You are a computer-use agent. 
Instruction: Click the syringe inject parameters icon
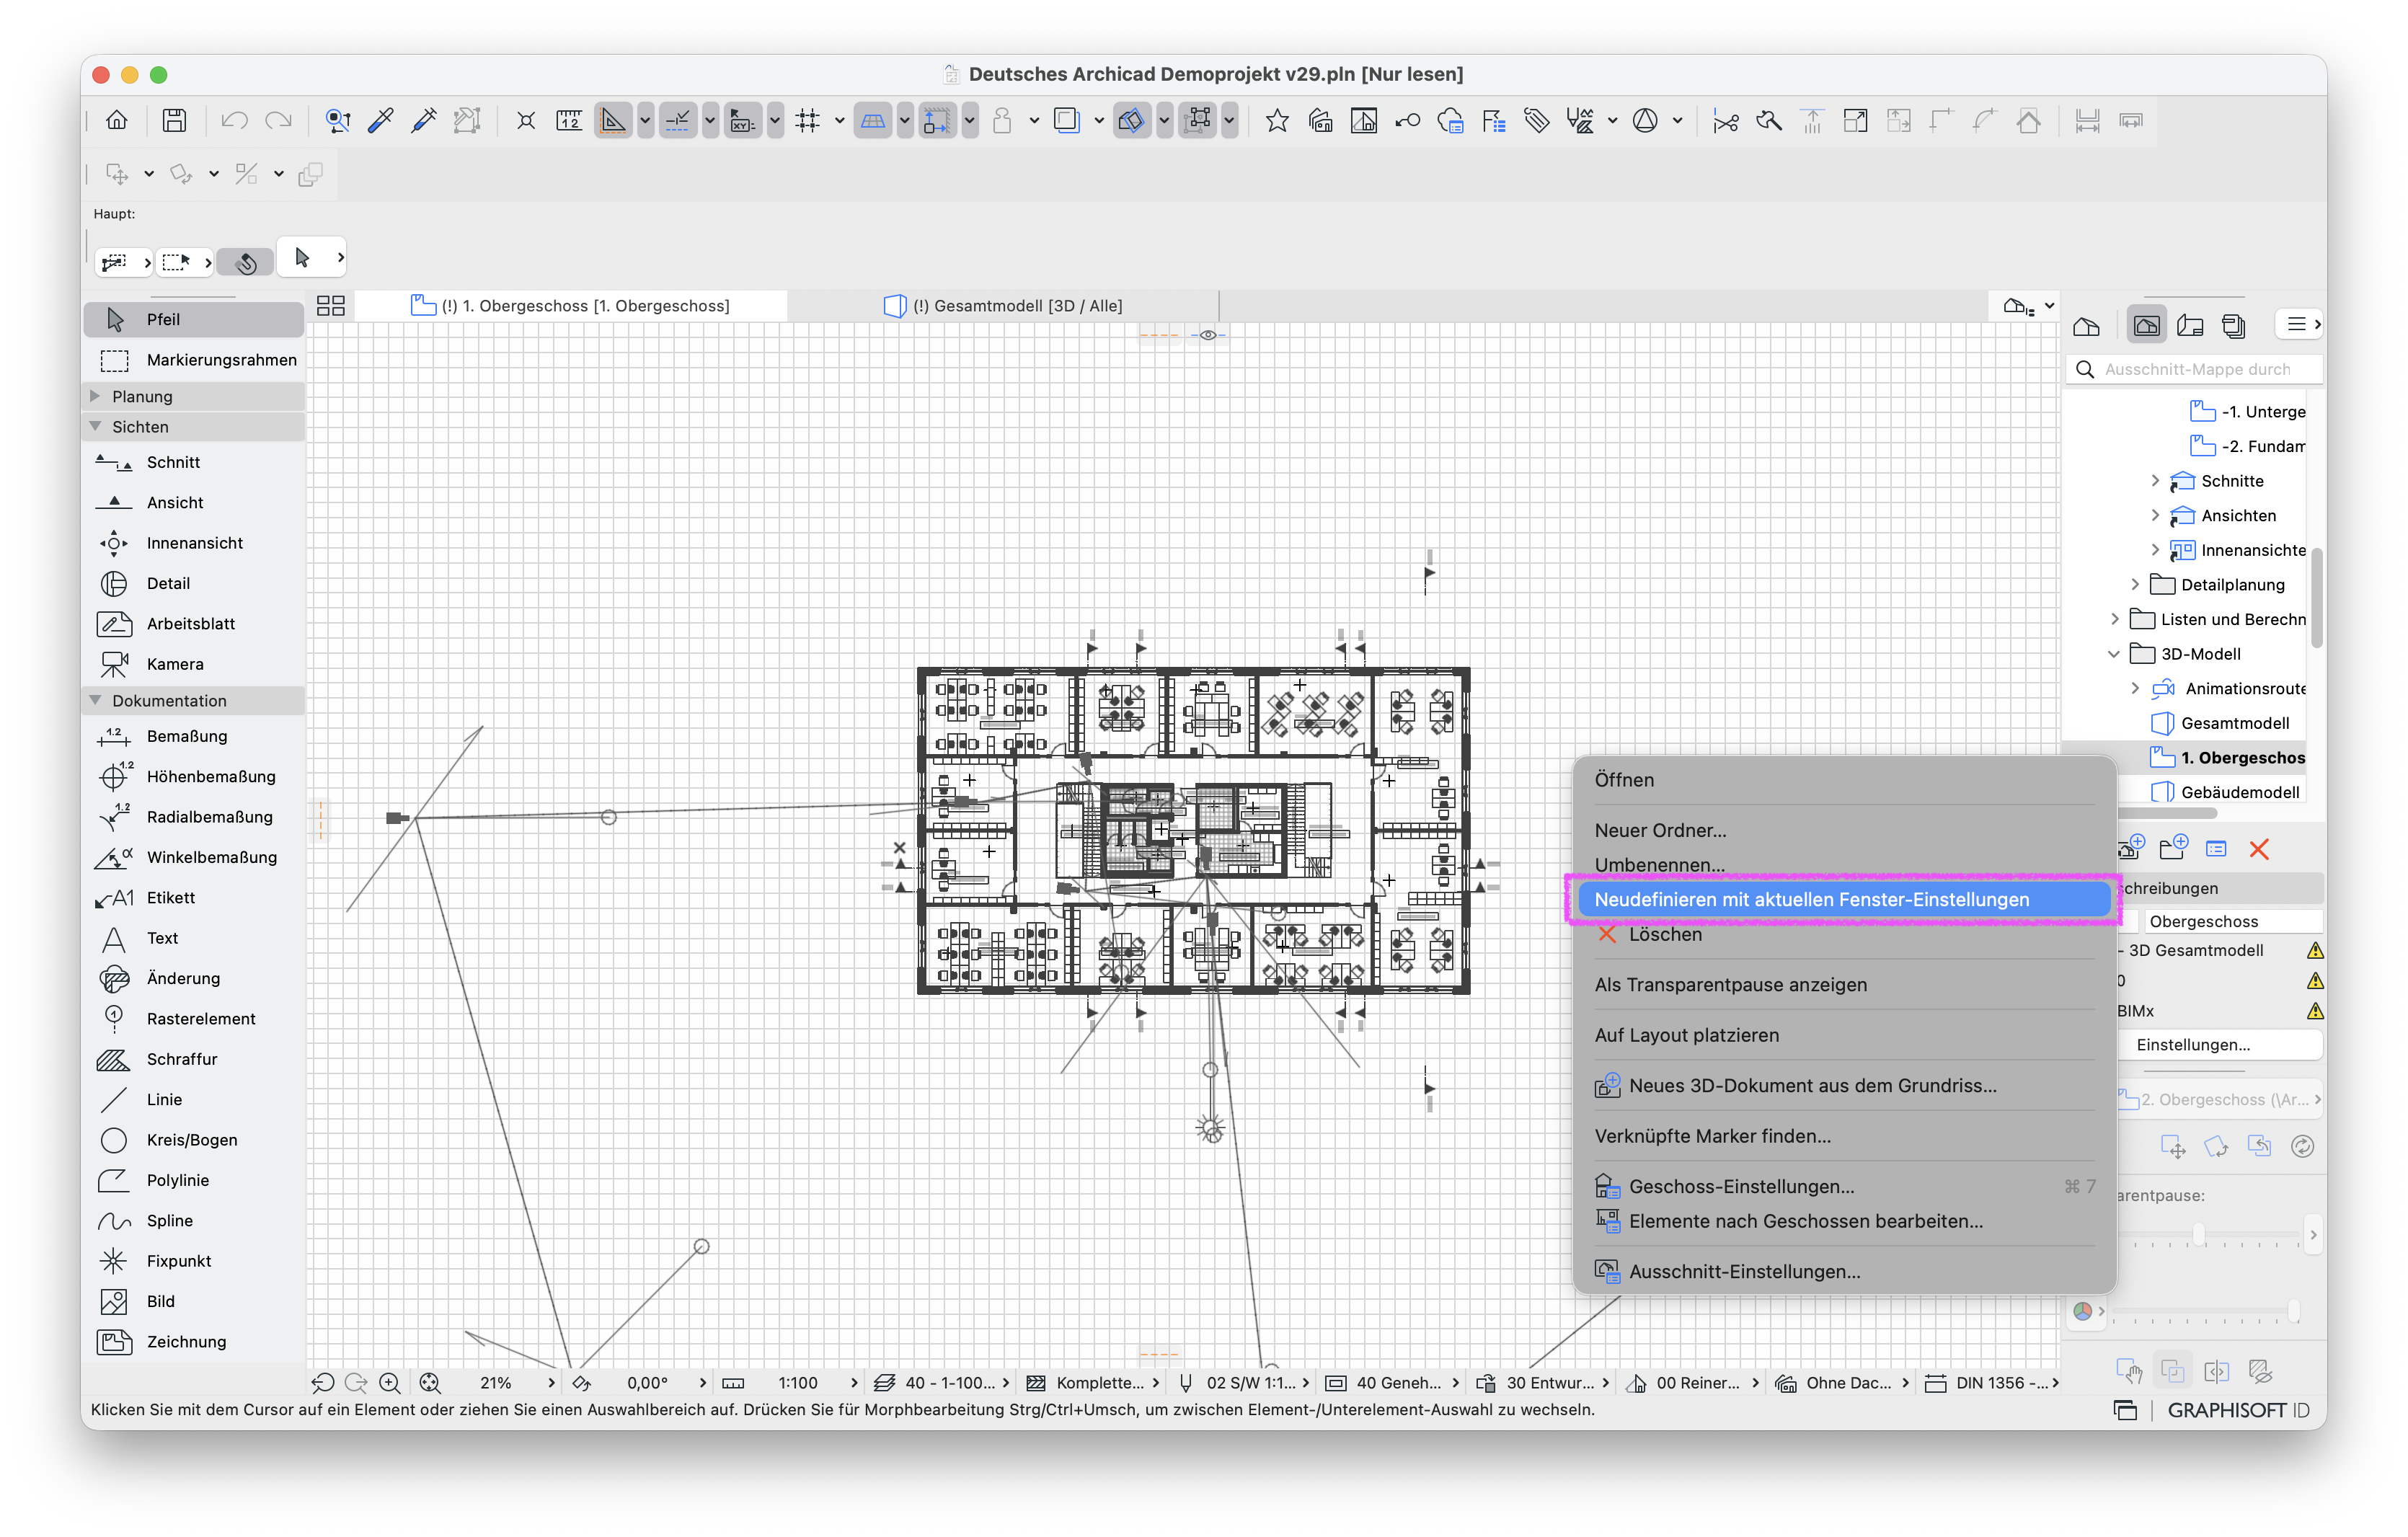[x=424, y=121]
